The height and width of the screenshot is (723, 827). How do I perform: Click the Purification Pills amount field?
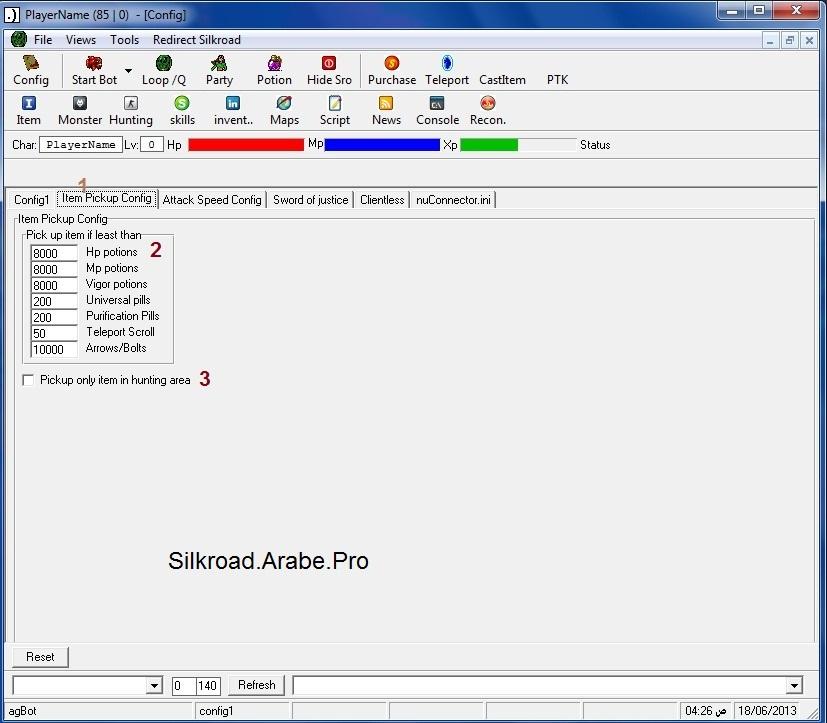point(54,317)
